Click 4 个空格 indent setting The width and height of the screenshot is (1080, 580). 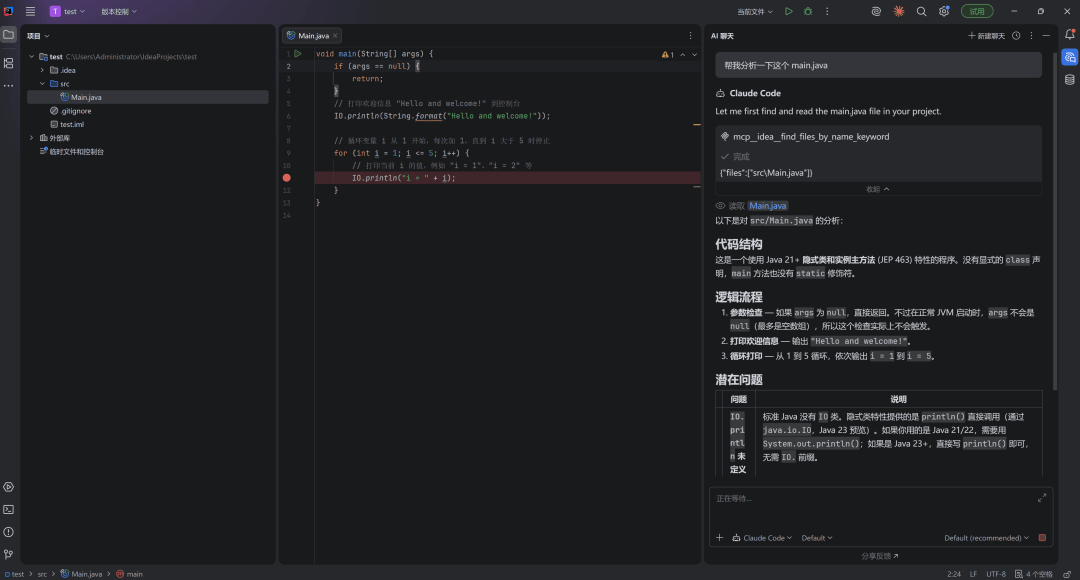coord(1033,574)
